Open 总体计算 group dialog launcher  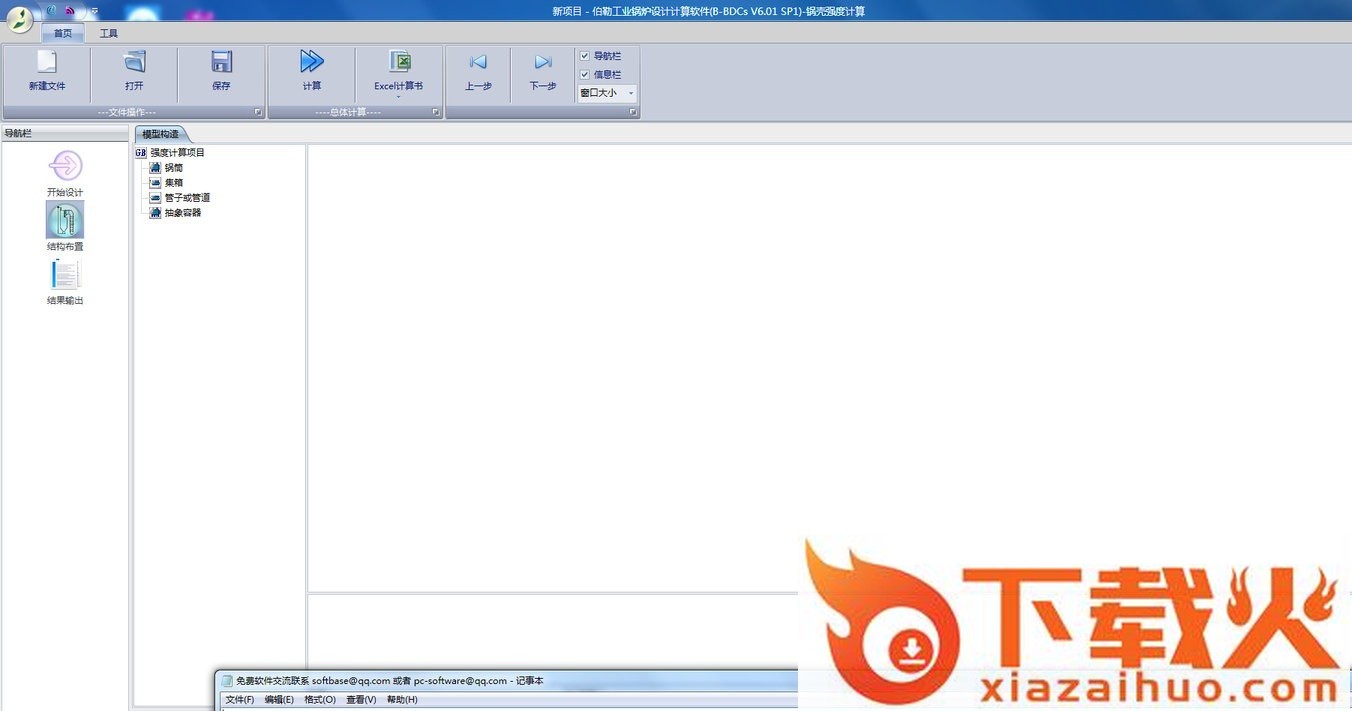point(436,112)
